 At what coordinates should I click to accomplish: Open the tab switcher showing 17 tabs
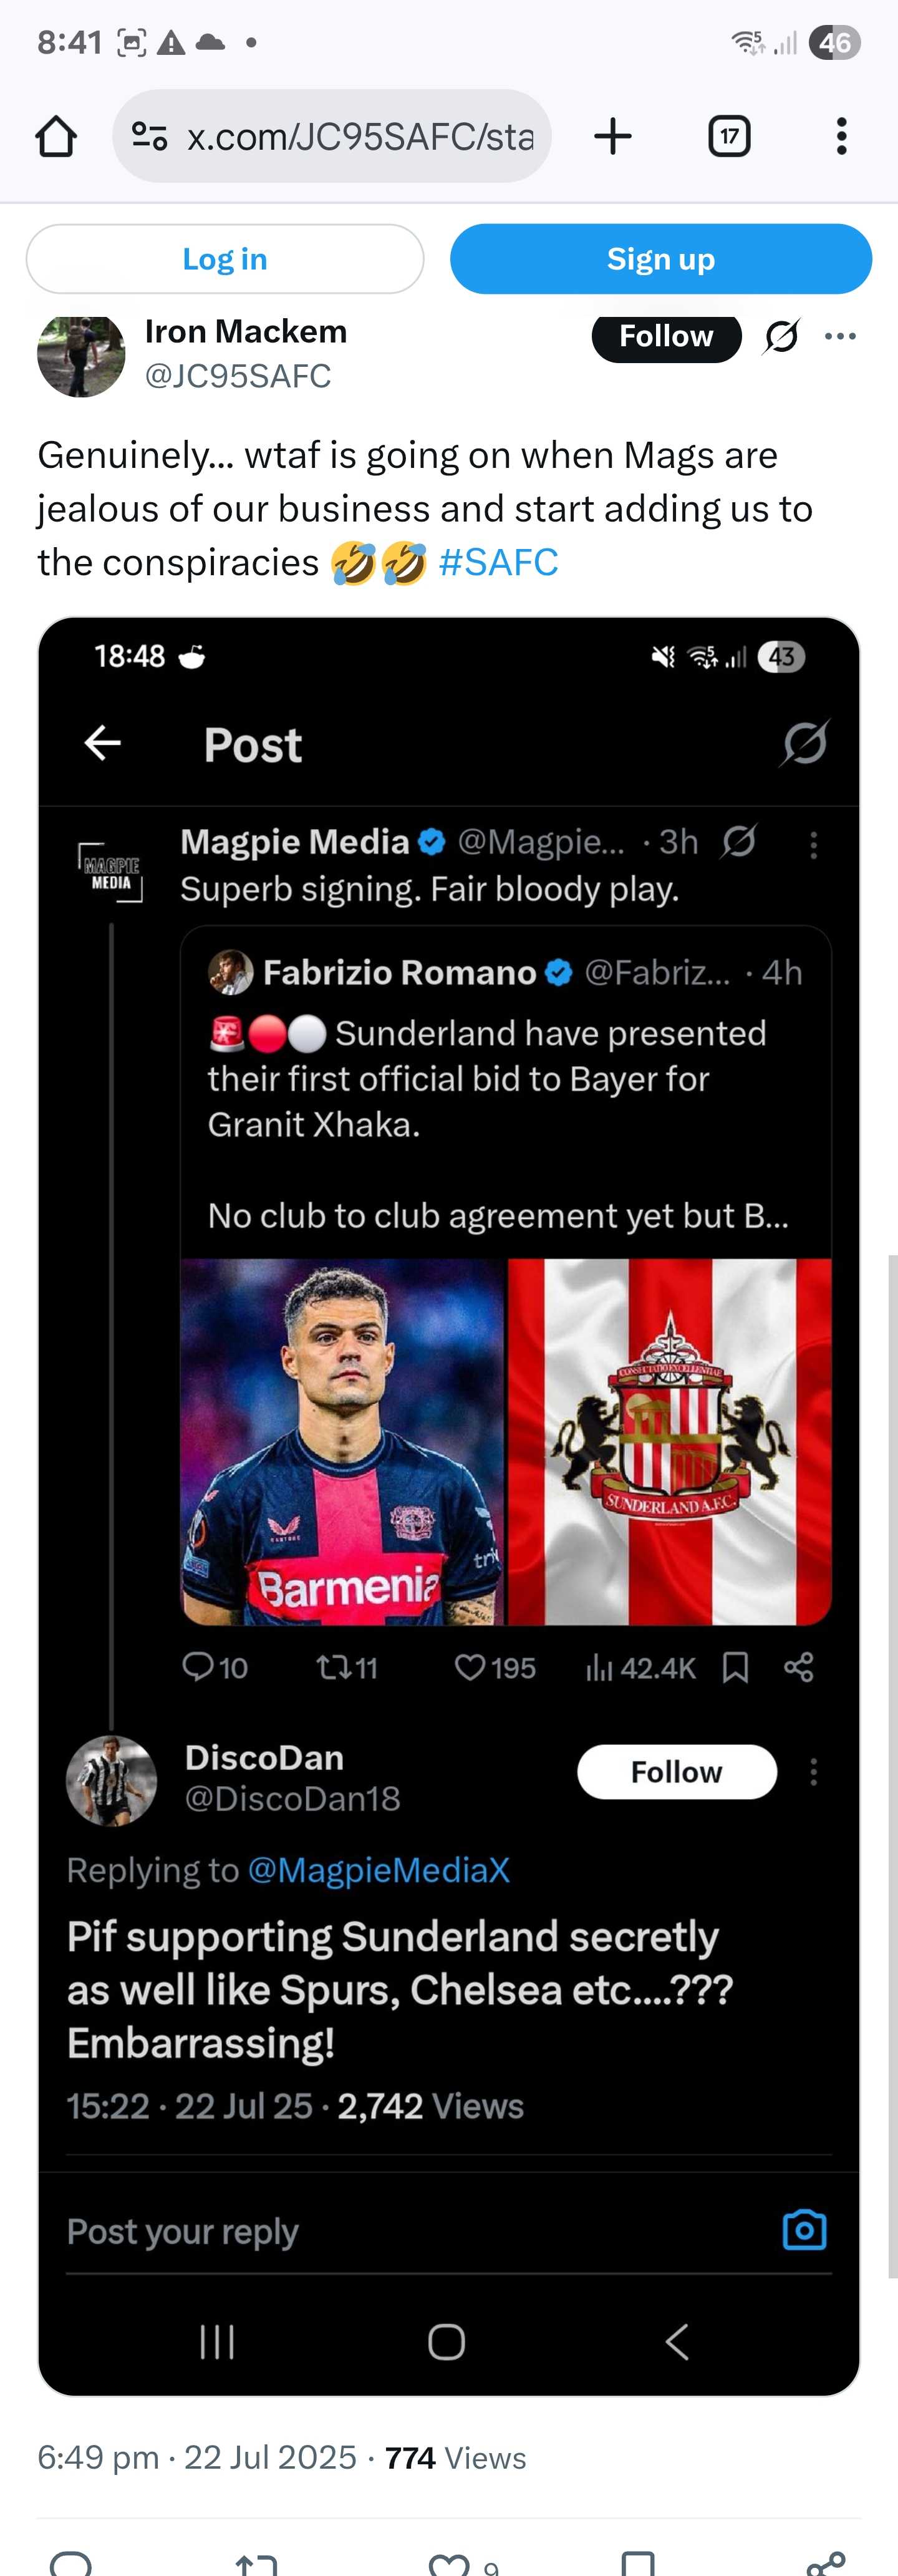(x=729, y=136)
